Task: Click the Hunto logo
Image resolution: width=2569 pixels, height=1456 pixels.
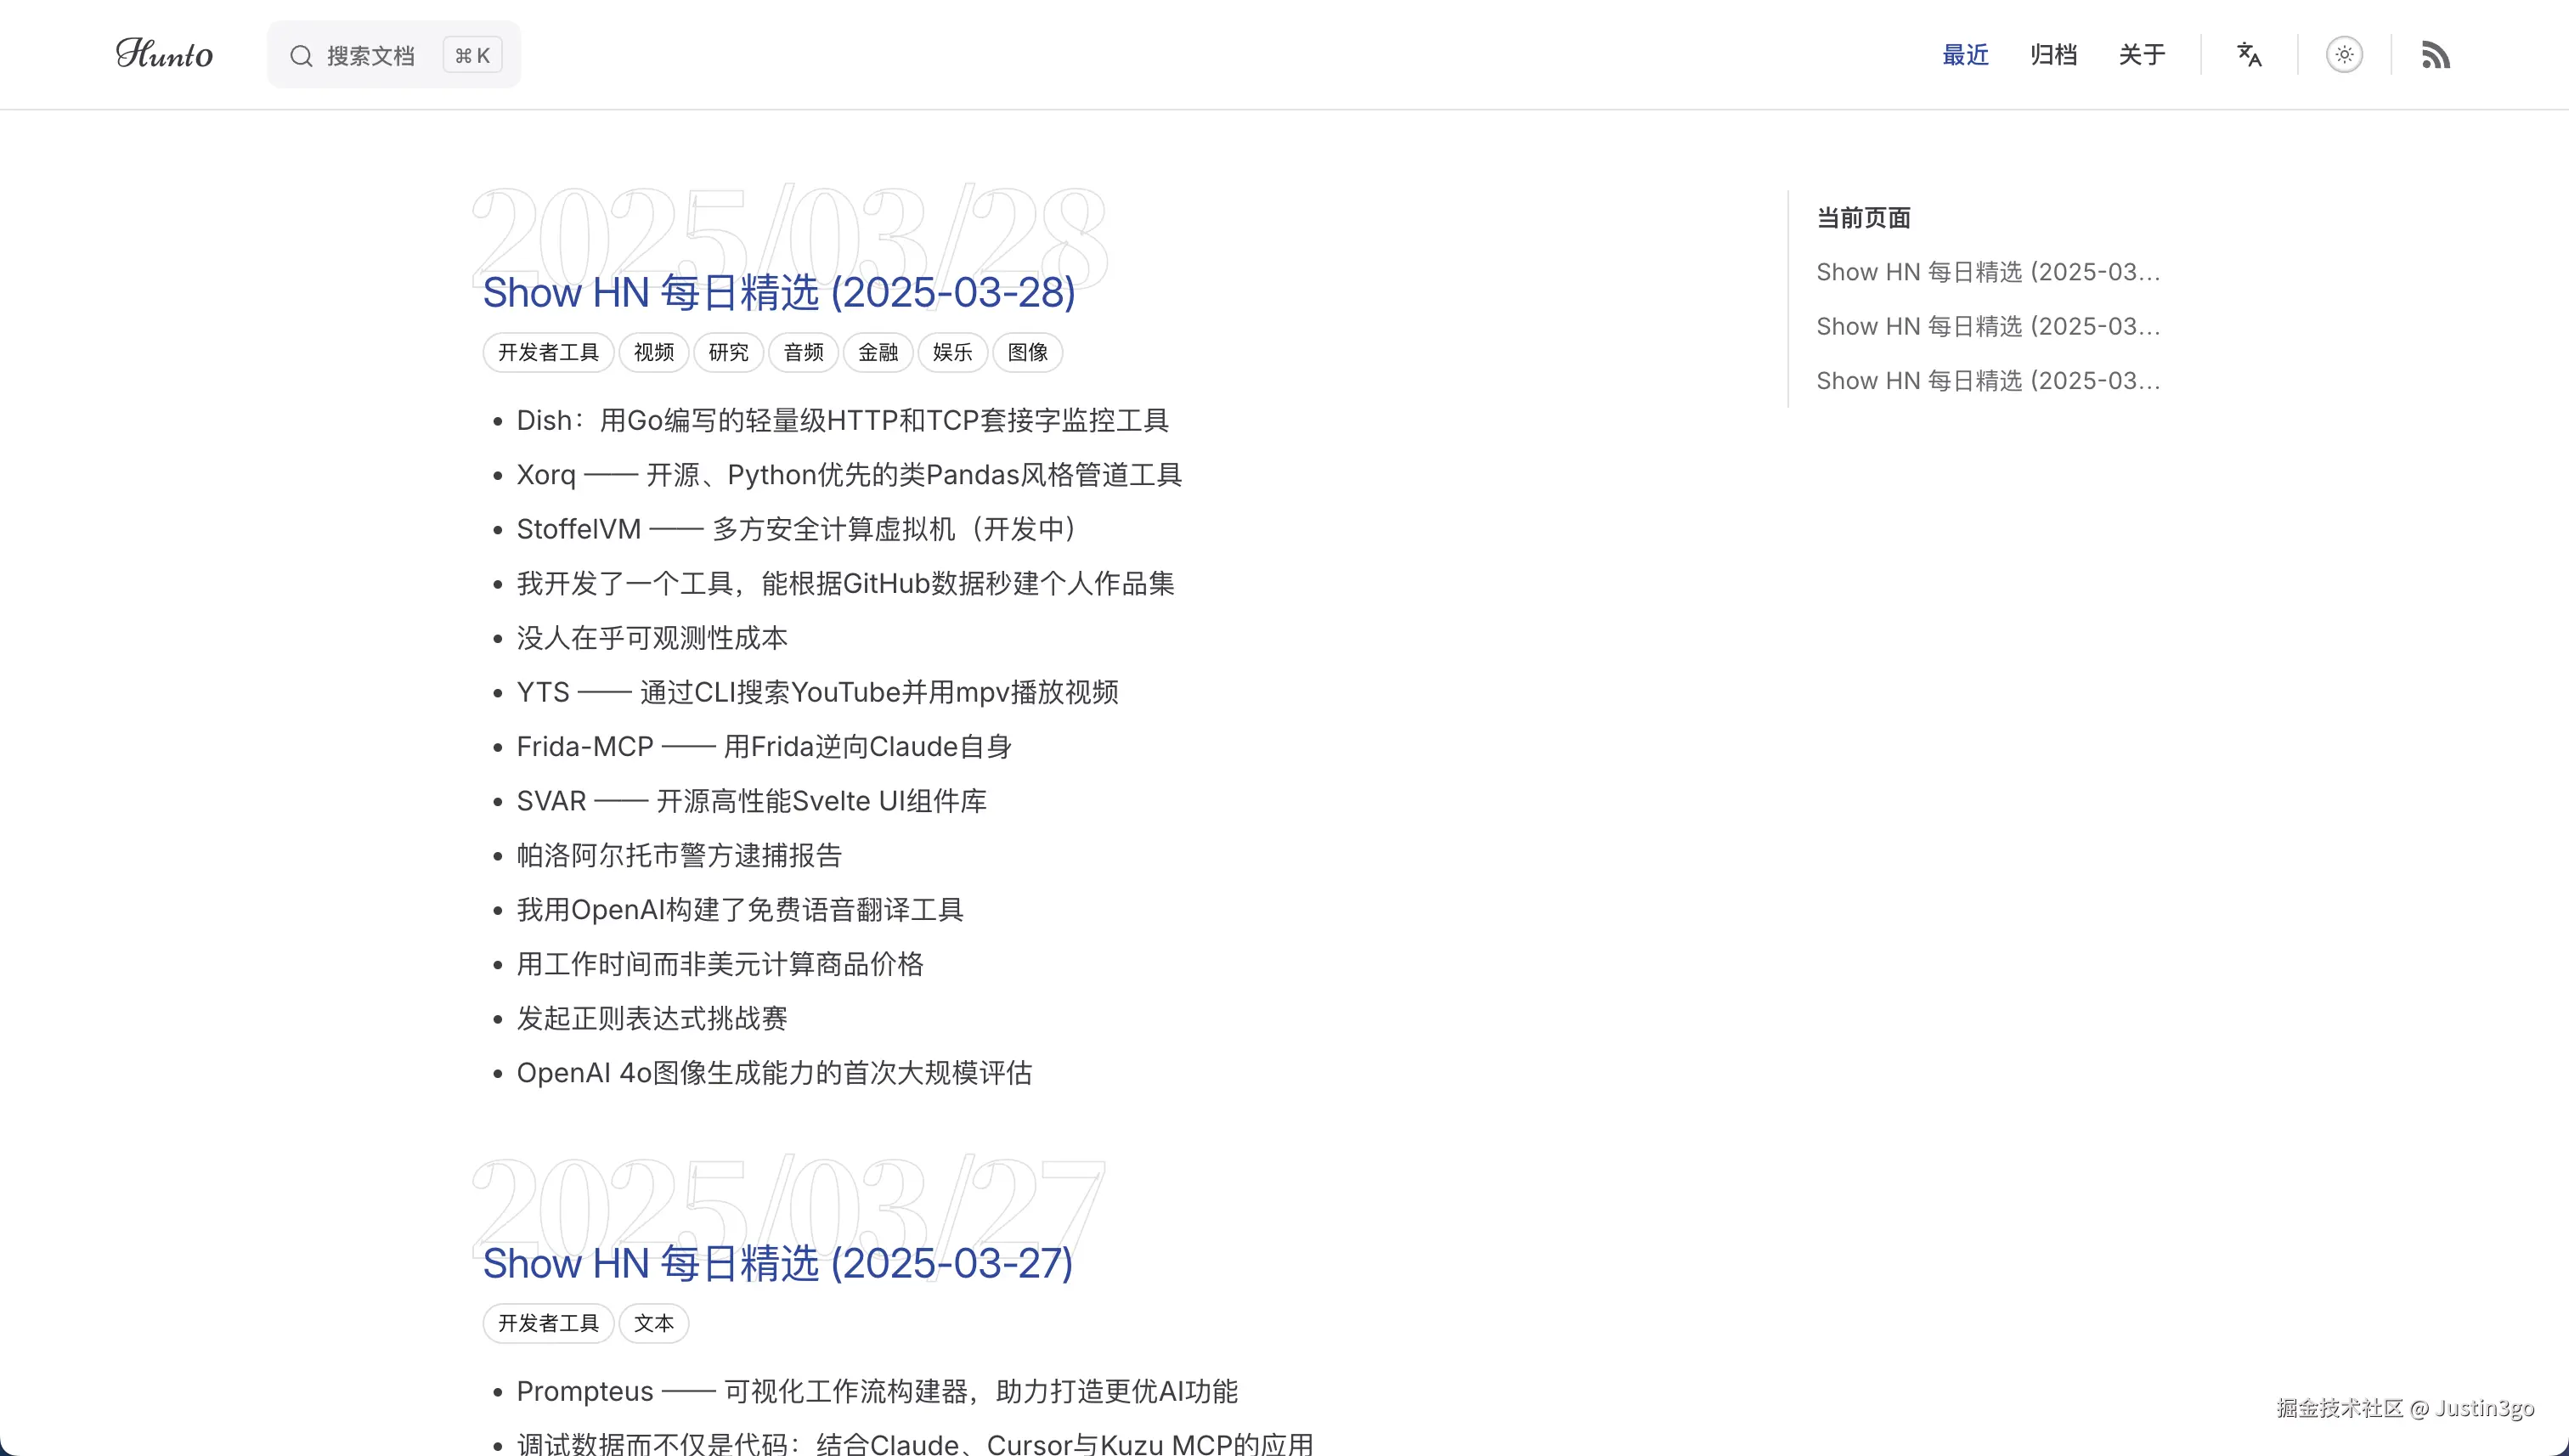Action: [x=164, y=54]
